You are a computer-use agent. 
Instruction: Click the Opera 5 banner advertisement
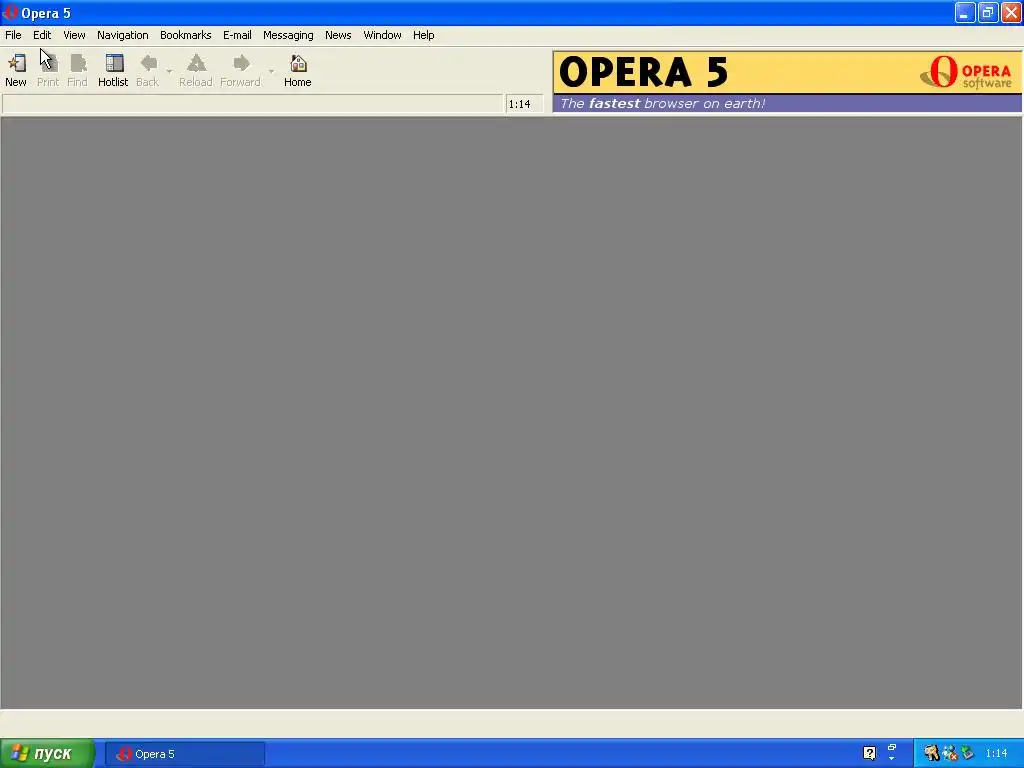pyautogui.click(x=787, y=82)
